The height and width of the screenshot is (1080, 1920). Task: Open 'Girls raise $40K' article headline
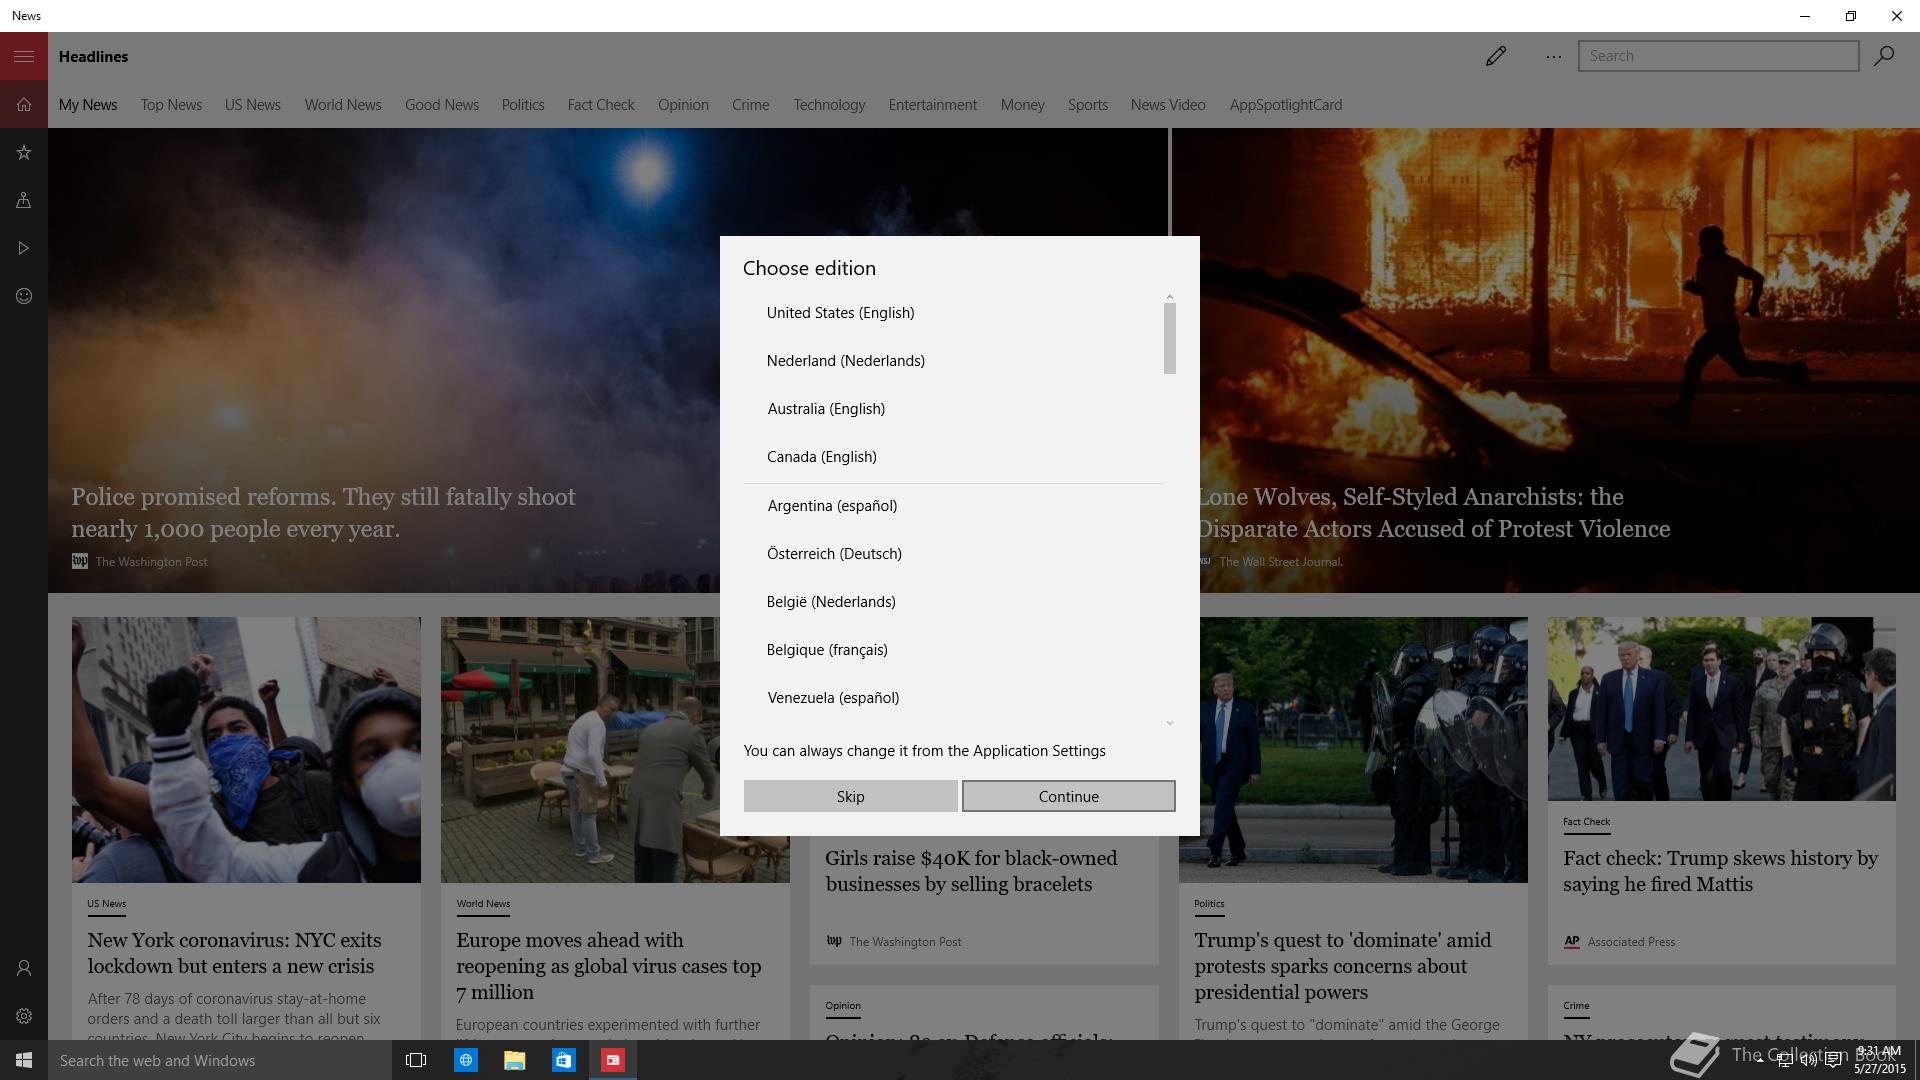tap(971, 871)
